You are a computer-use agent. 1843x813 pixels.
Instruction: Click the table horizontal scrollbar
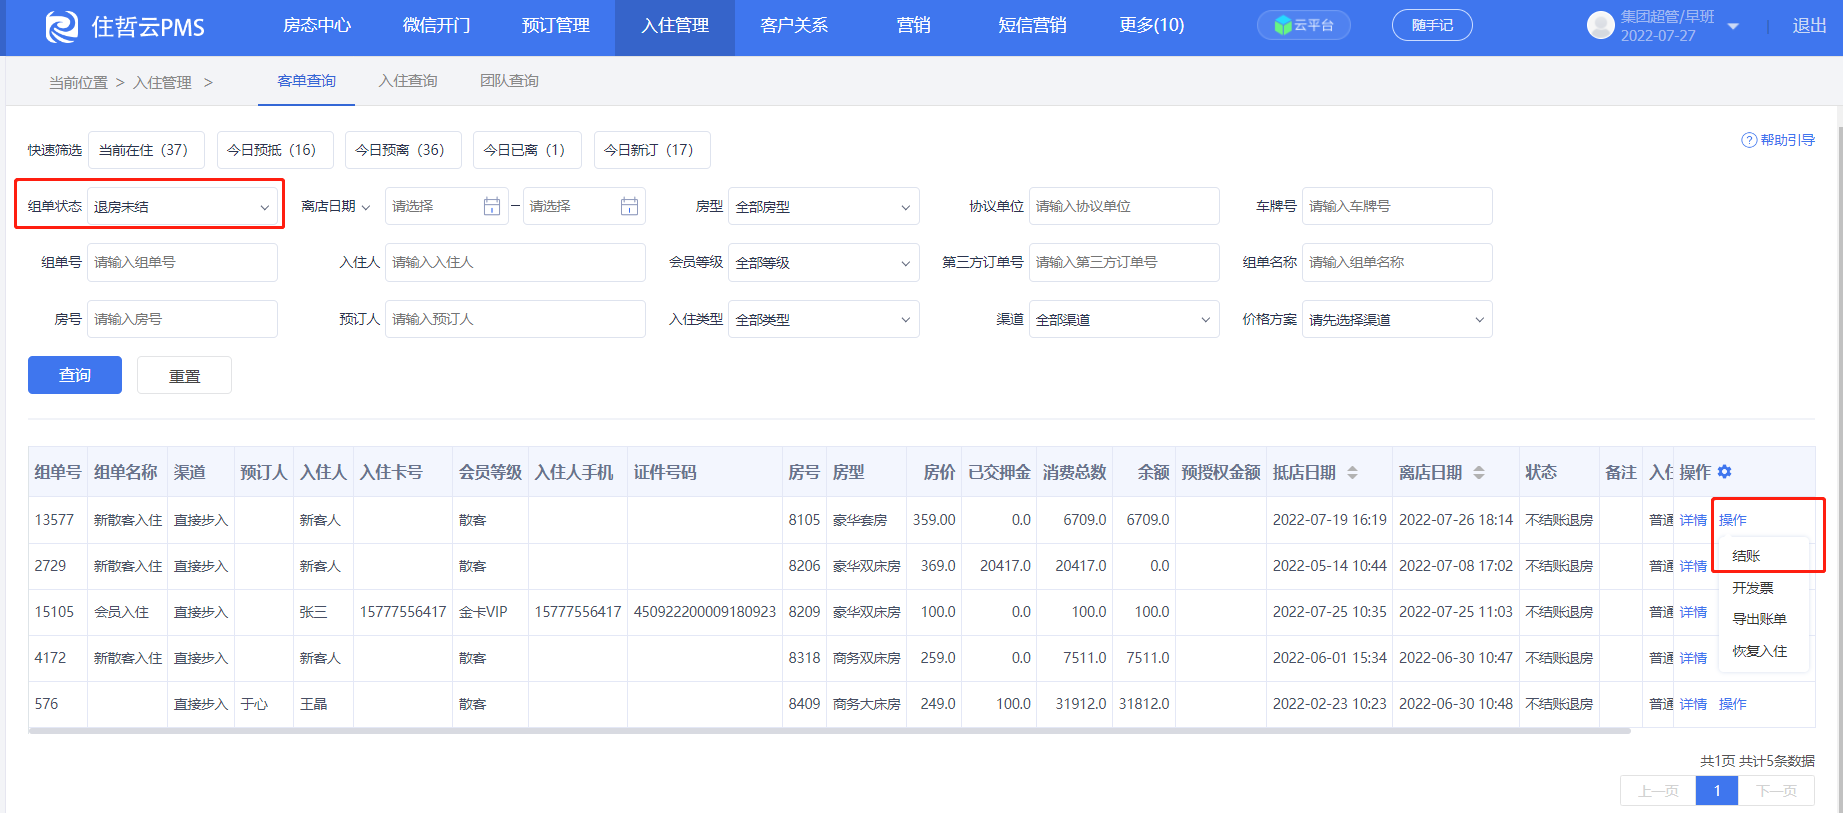[x=830, y=731]
